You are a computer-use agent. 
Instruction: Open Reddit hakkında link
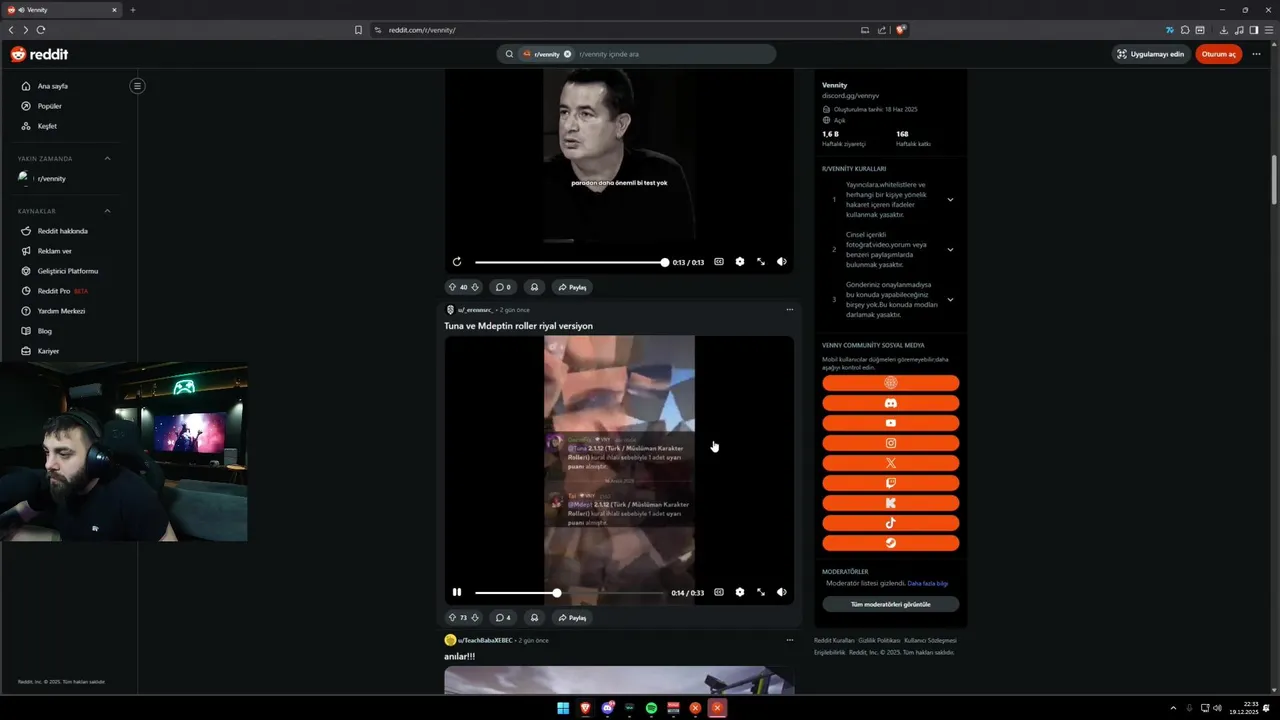(62, 231)
